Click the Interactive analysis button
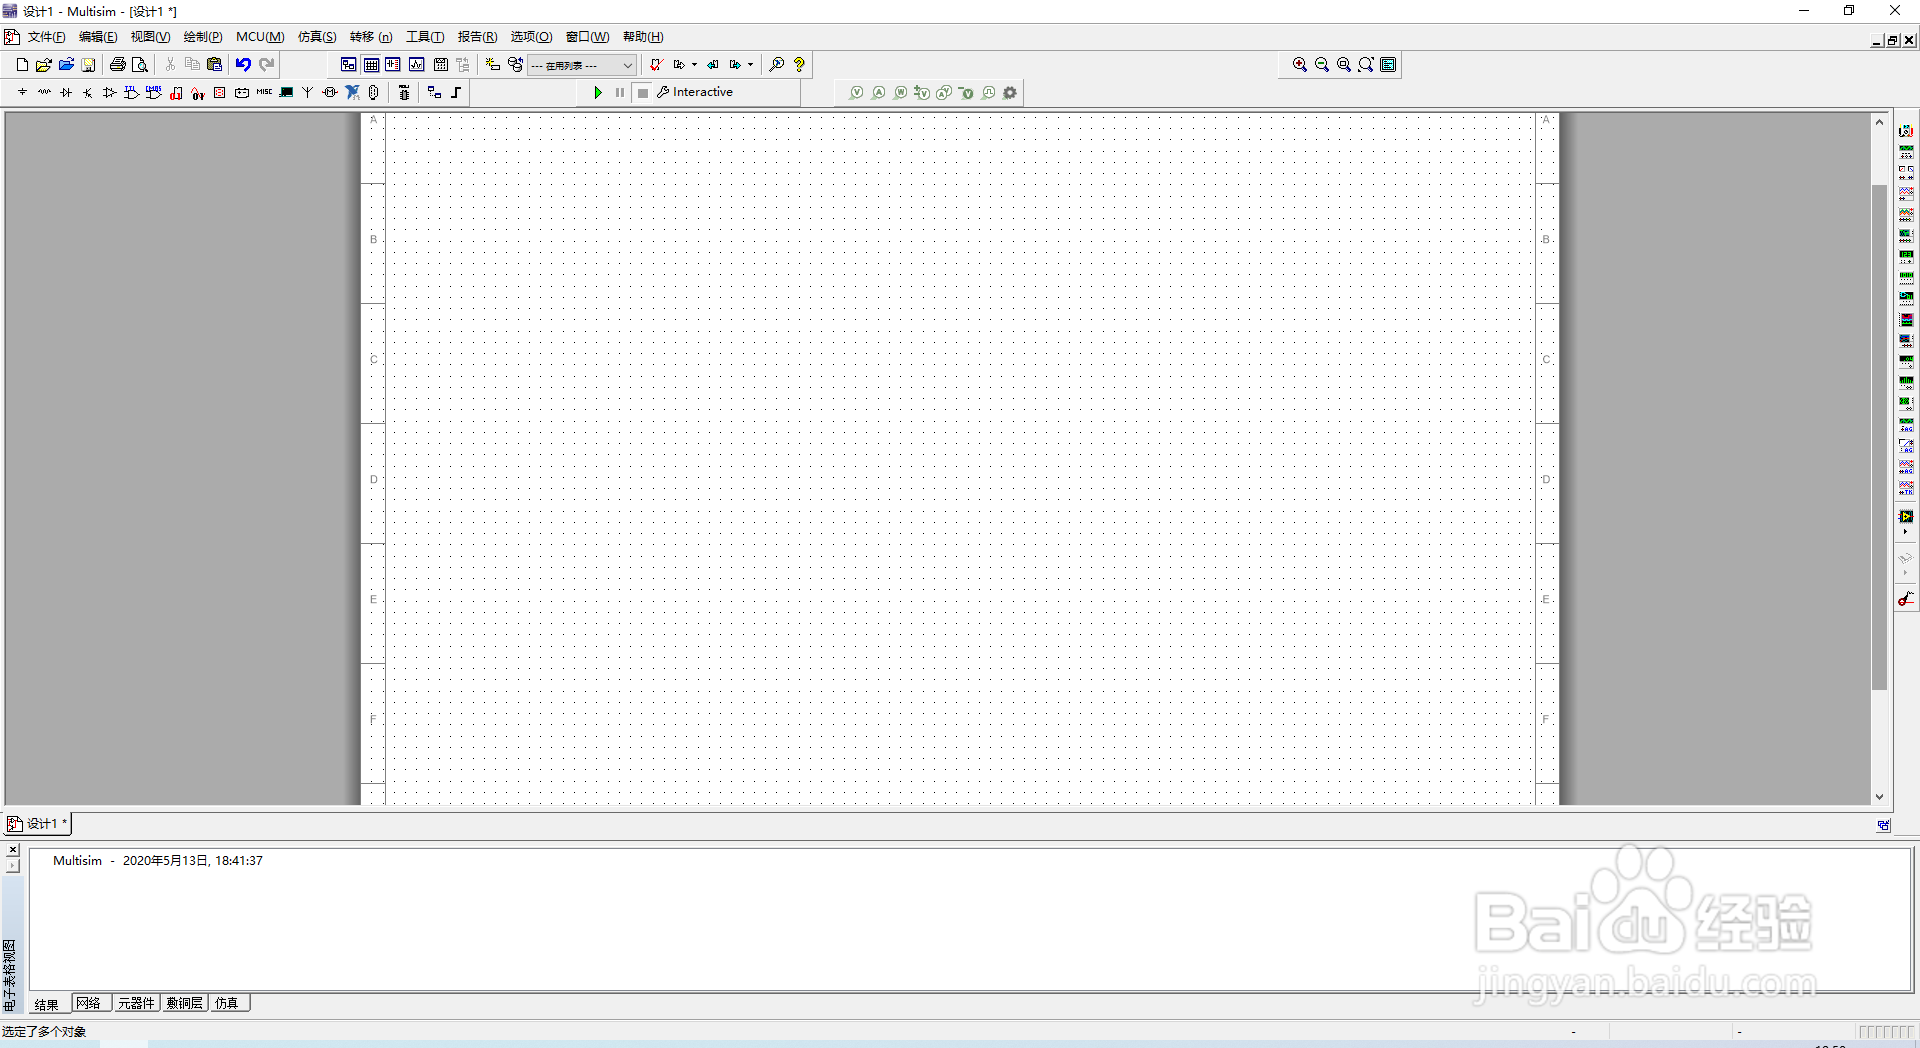 [695, 92]
